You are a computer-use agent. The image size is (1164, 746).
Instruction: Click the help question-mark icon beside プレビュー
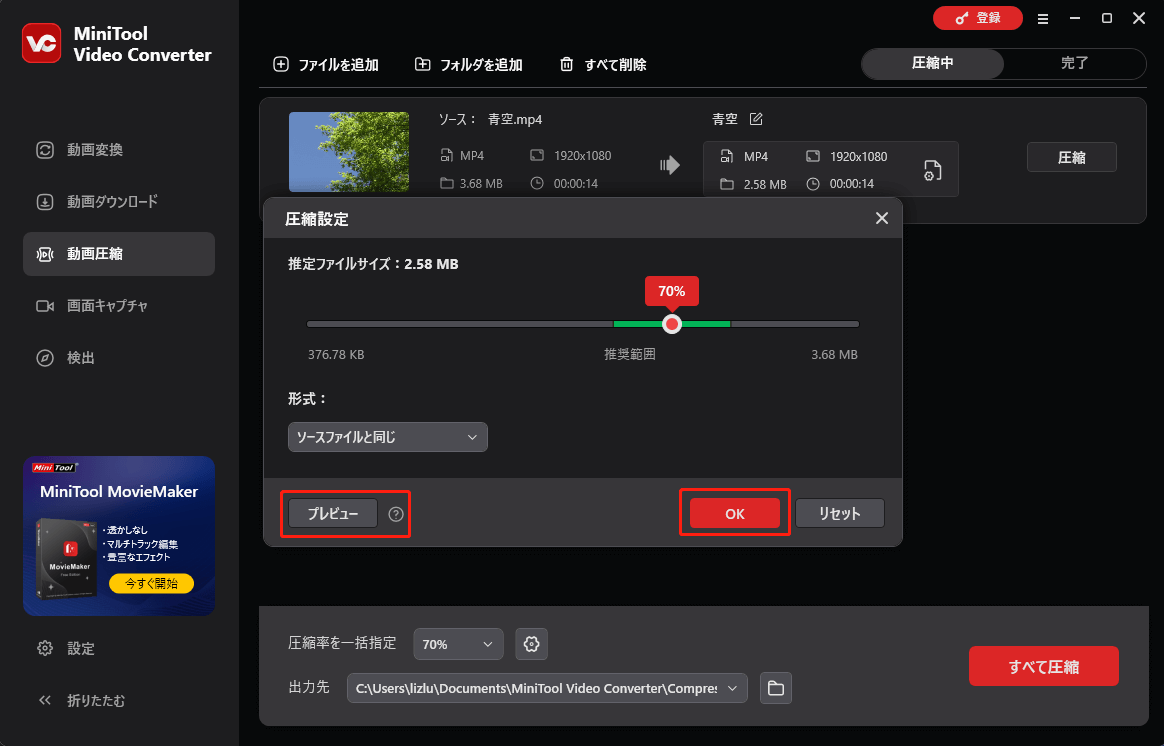tap(396, 514)
